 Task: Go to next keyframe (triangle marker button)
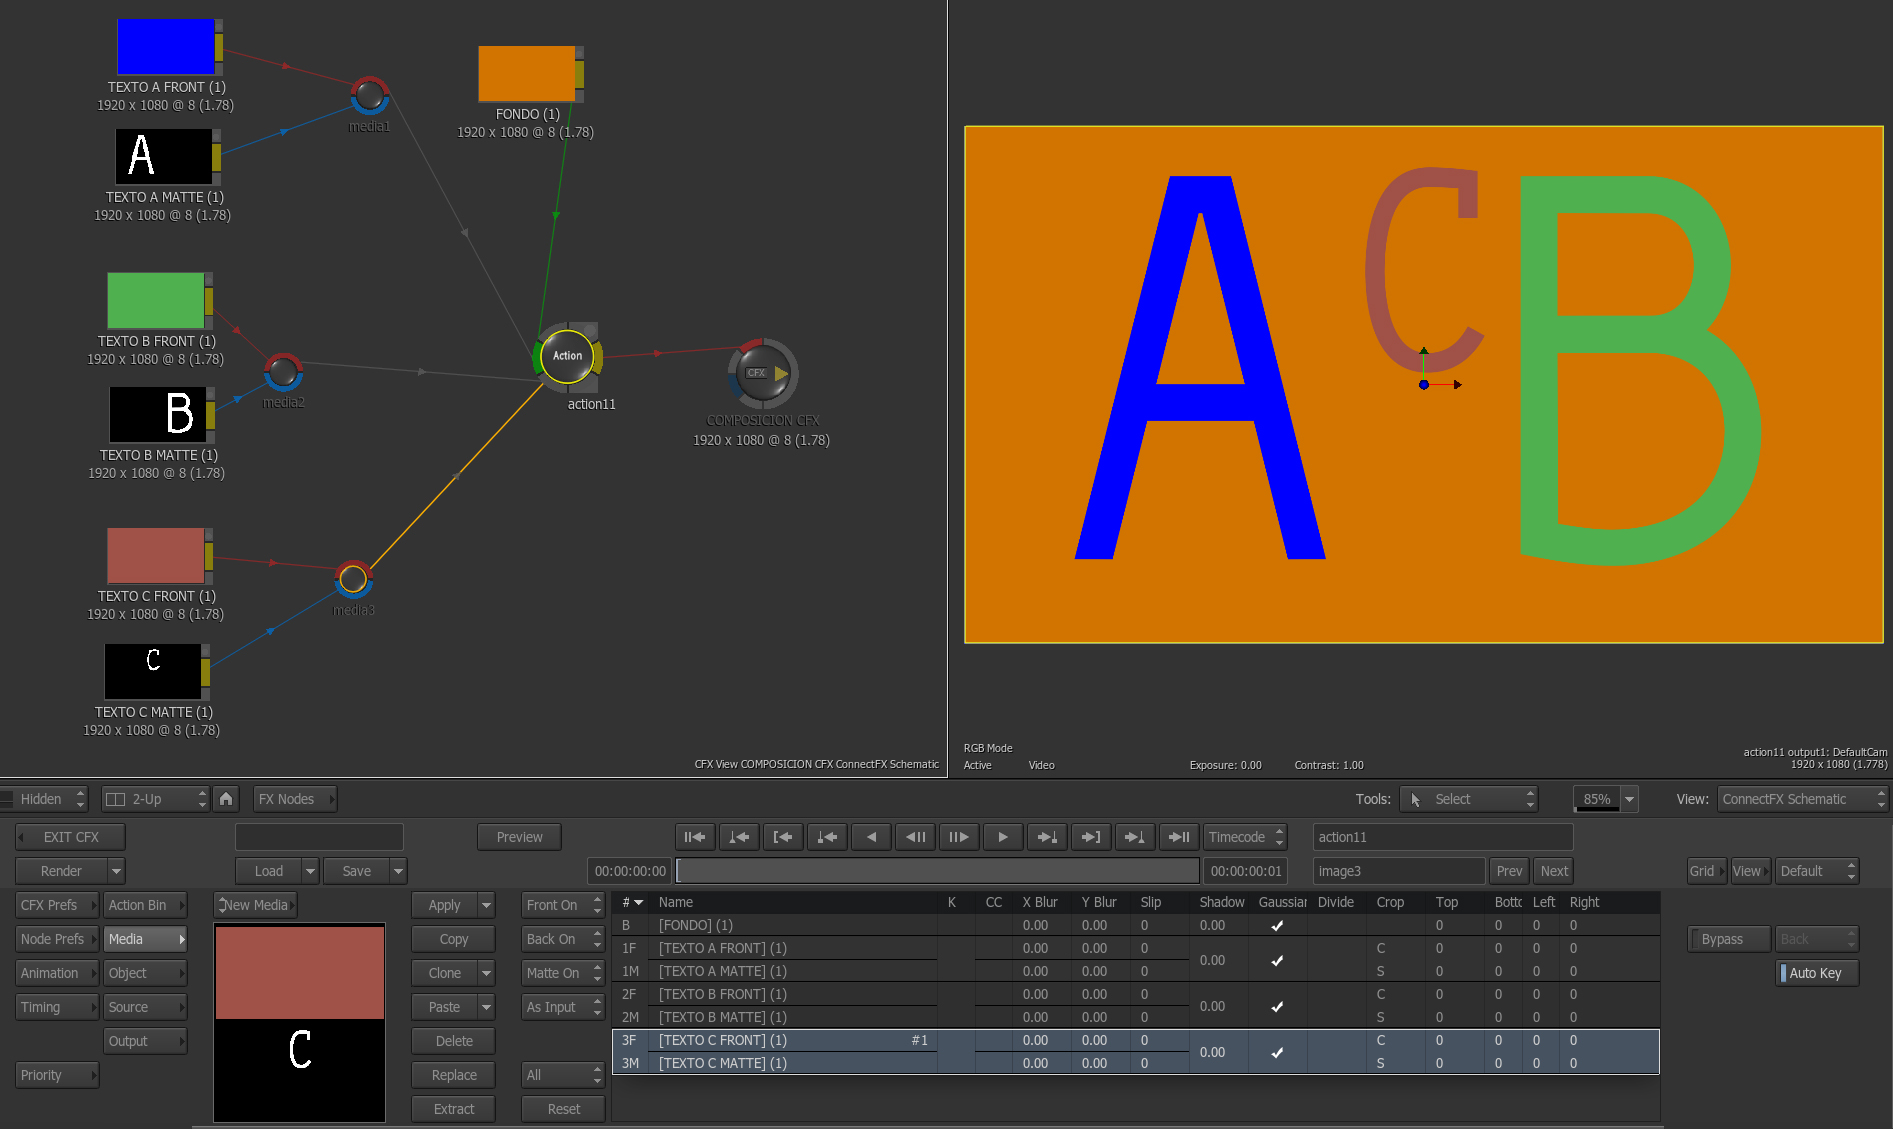click(1135, 837)
